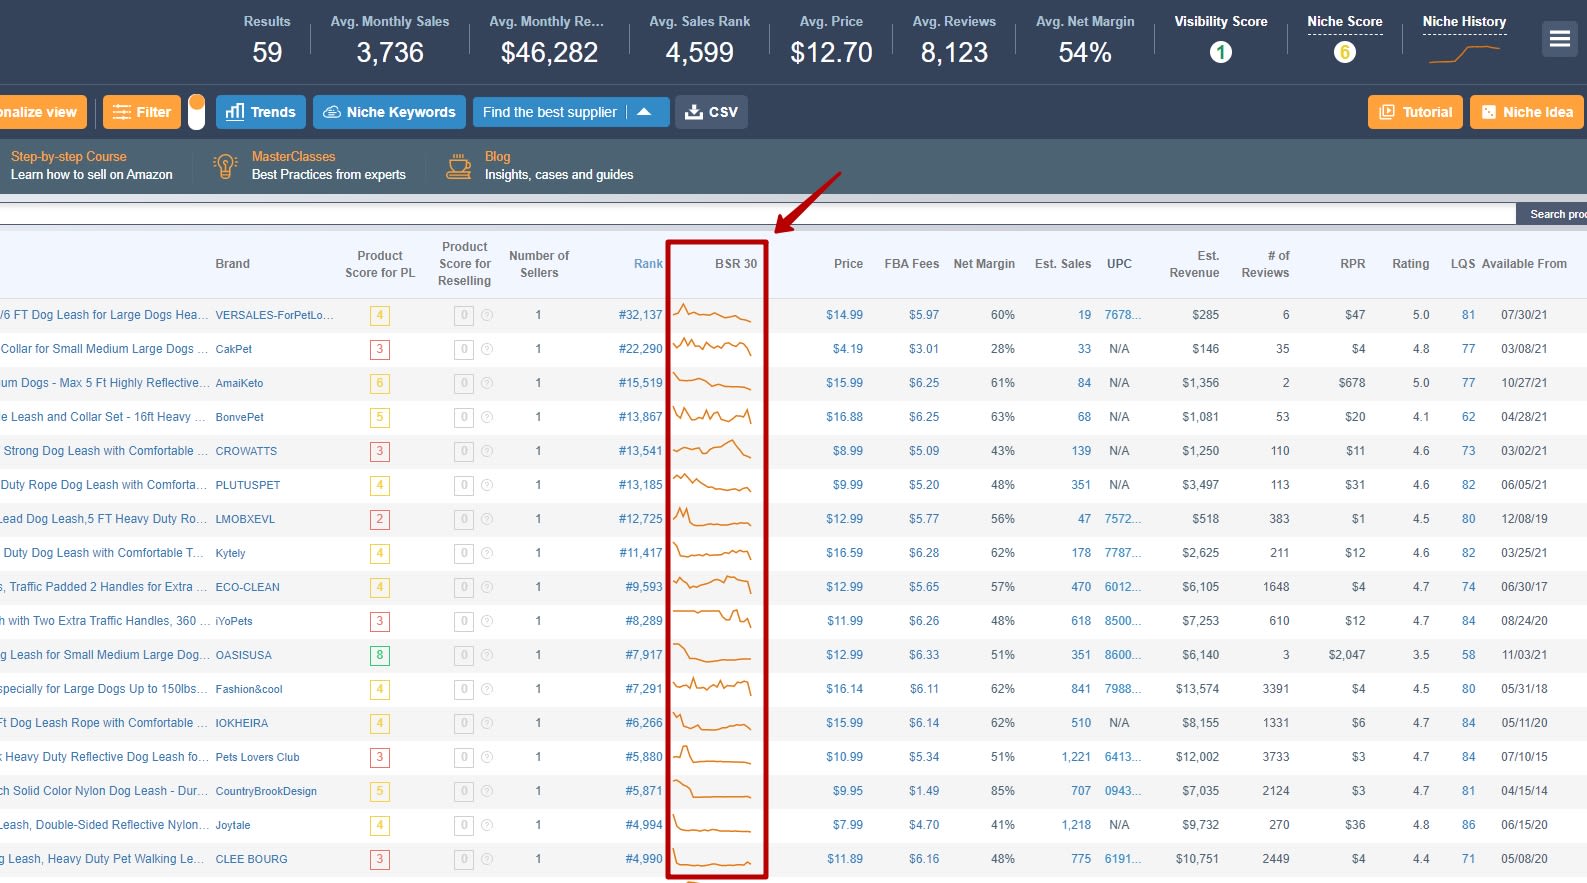The height and width of the screenshot is (883, 1587).
Task: Click the help icon in the Joytale row
Action: 487,825
